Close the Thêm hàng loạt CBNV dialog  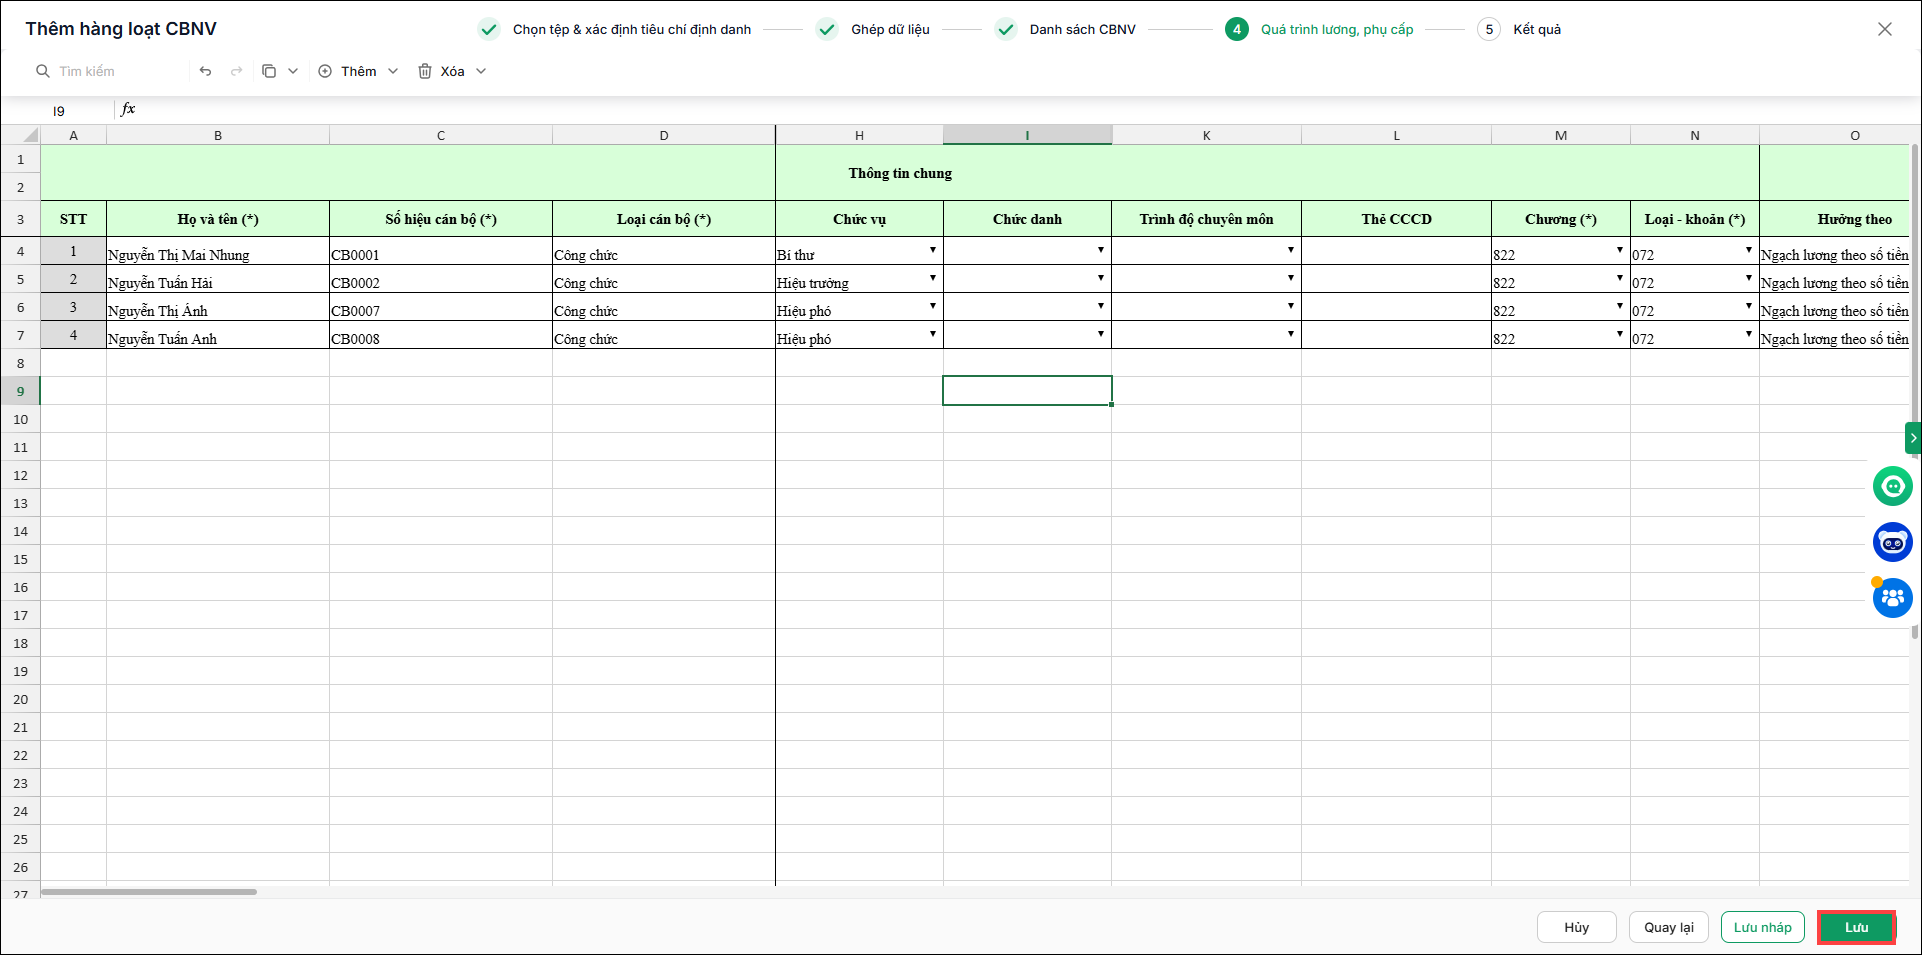[1885, 29]
